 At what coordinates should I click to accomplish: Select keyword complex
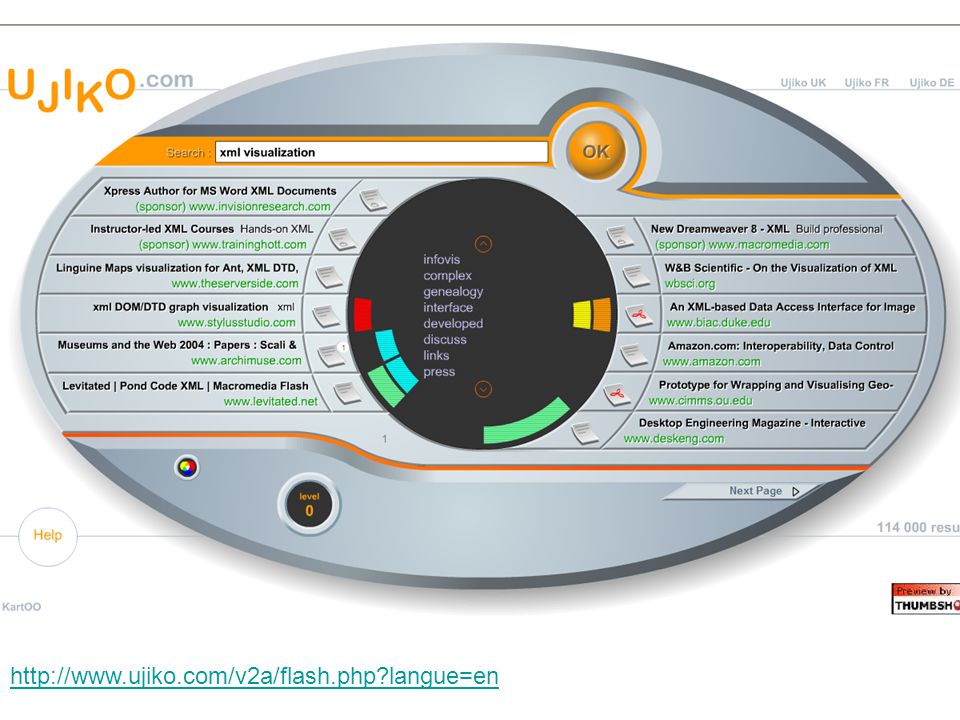tap(448, 276)
